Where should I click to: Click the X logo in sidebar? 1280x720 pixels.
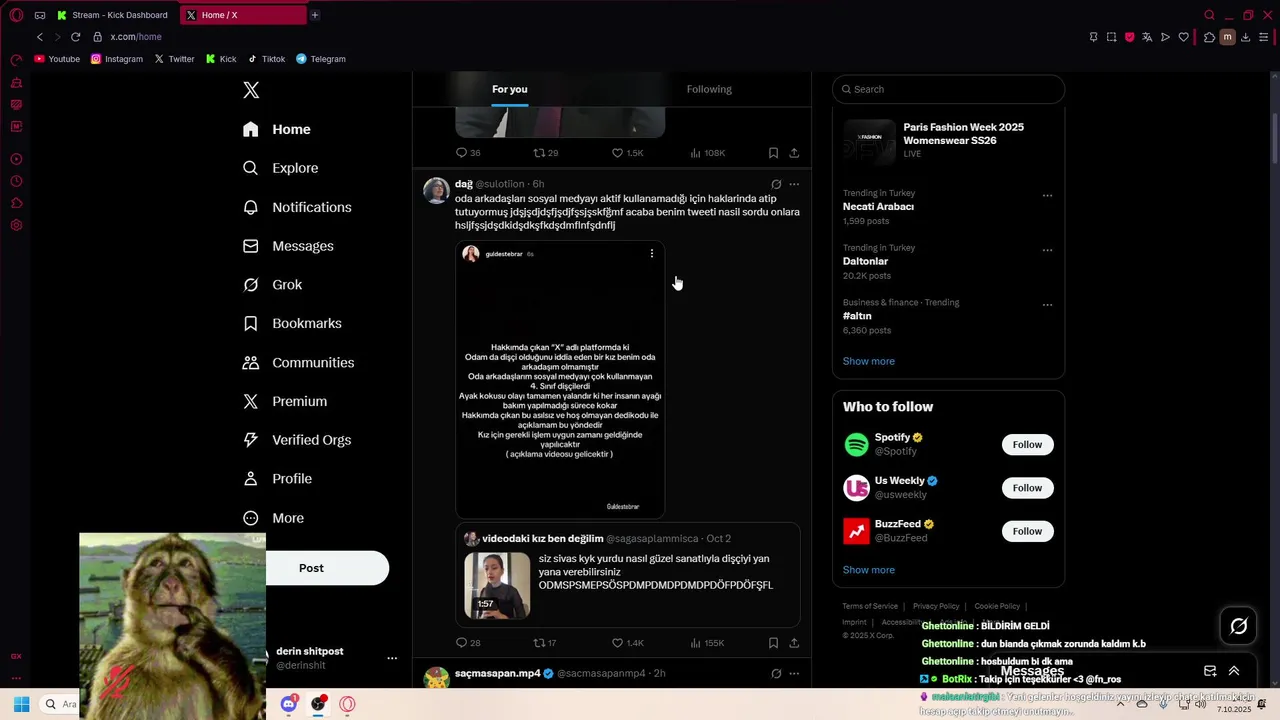[251, 90]
